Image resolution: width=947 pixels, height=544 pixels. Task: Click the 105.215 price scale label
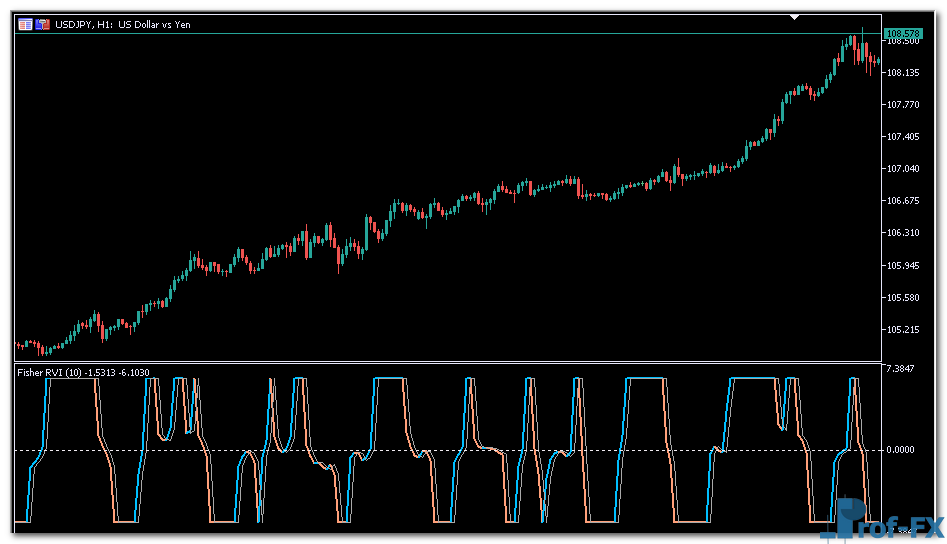pos(903,330)
